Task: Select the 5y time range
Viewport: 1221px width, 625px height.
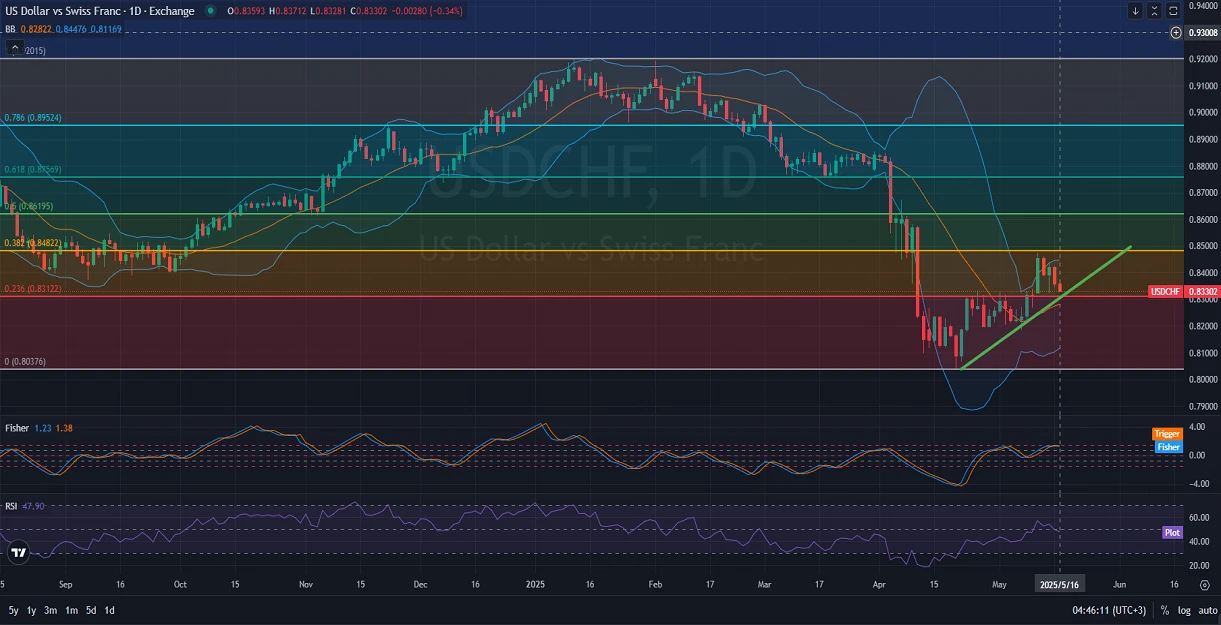Action: (13, 610)
